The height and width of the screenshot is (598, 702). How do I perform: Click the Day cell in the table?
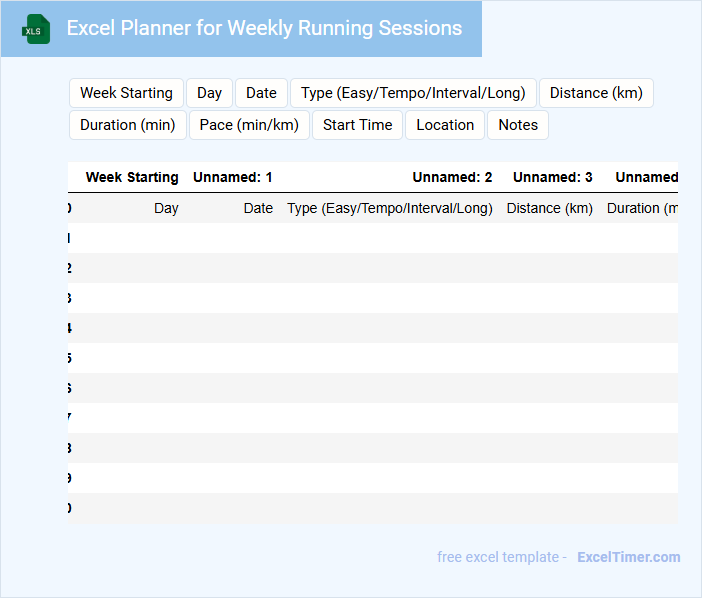click(166, 208)
